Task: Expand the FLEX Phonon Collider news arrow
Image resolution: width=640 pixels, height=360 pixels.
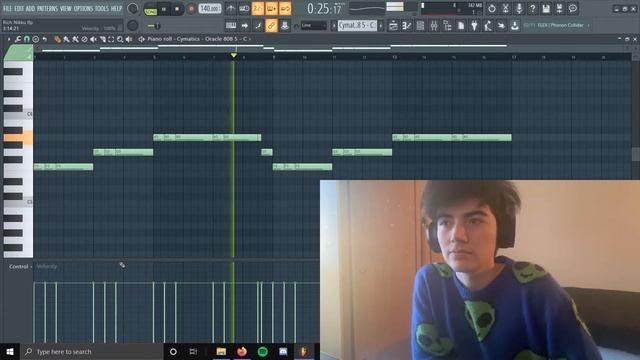Action: (x=588, y=25)
